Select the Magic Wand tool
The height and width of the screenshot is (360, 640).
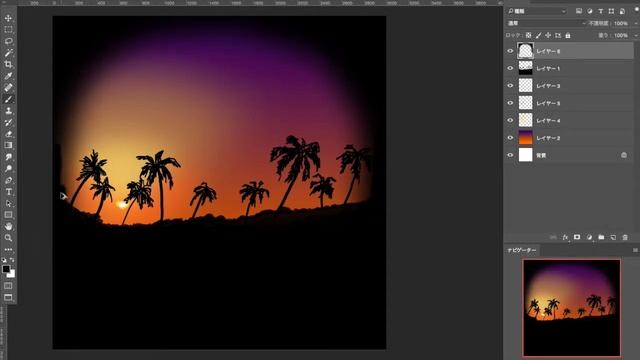click(8, 53)
